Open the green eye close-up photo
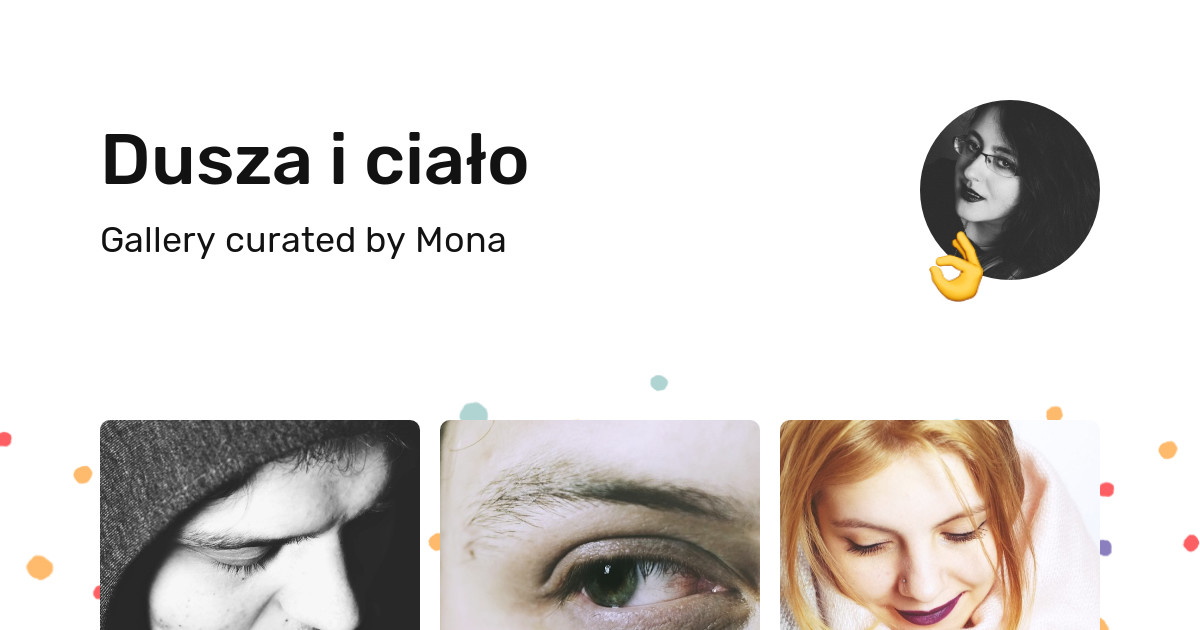 pos(600,525)
